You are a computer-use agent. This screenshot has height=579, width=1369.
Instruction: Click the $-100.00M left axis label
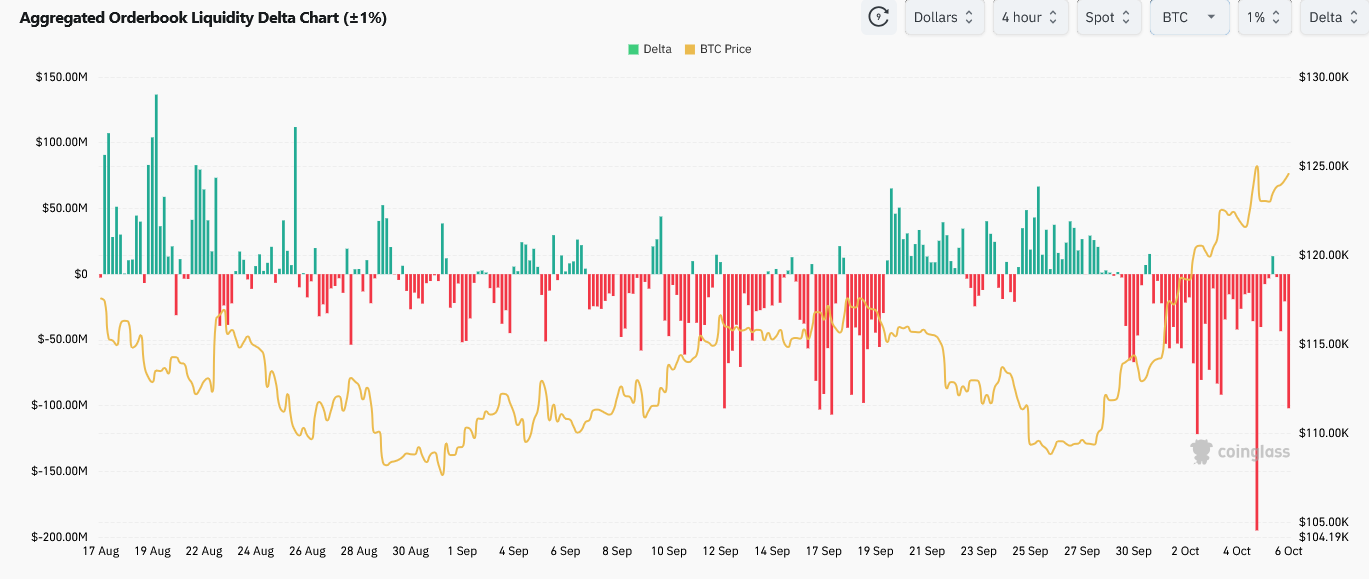pos(60,405)
